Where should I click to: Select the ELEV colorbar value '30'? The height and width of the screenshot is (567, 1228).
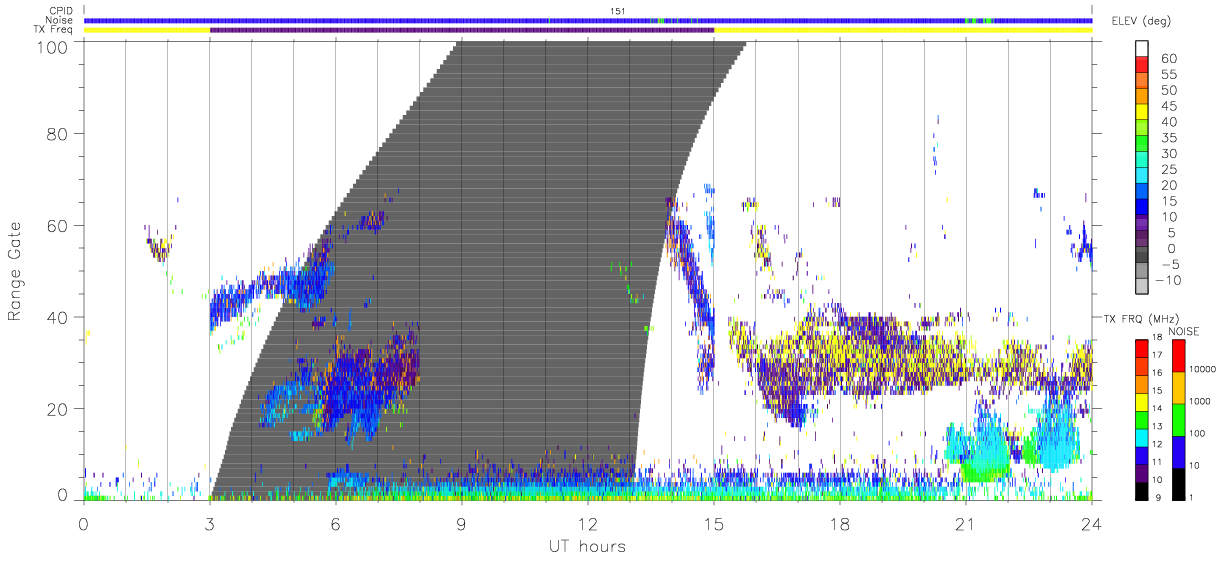[x=1169, y=153]
